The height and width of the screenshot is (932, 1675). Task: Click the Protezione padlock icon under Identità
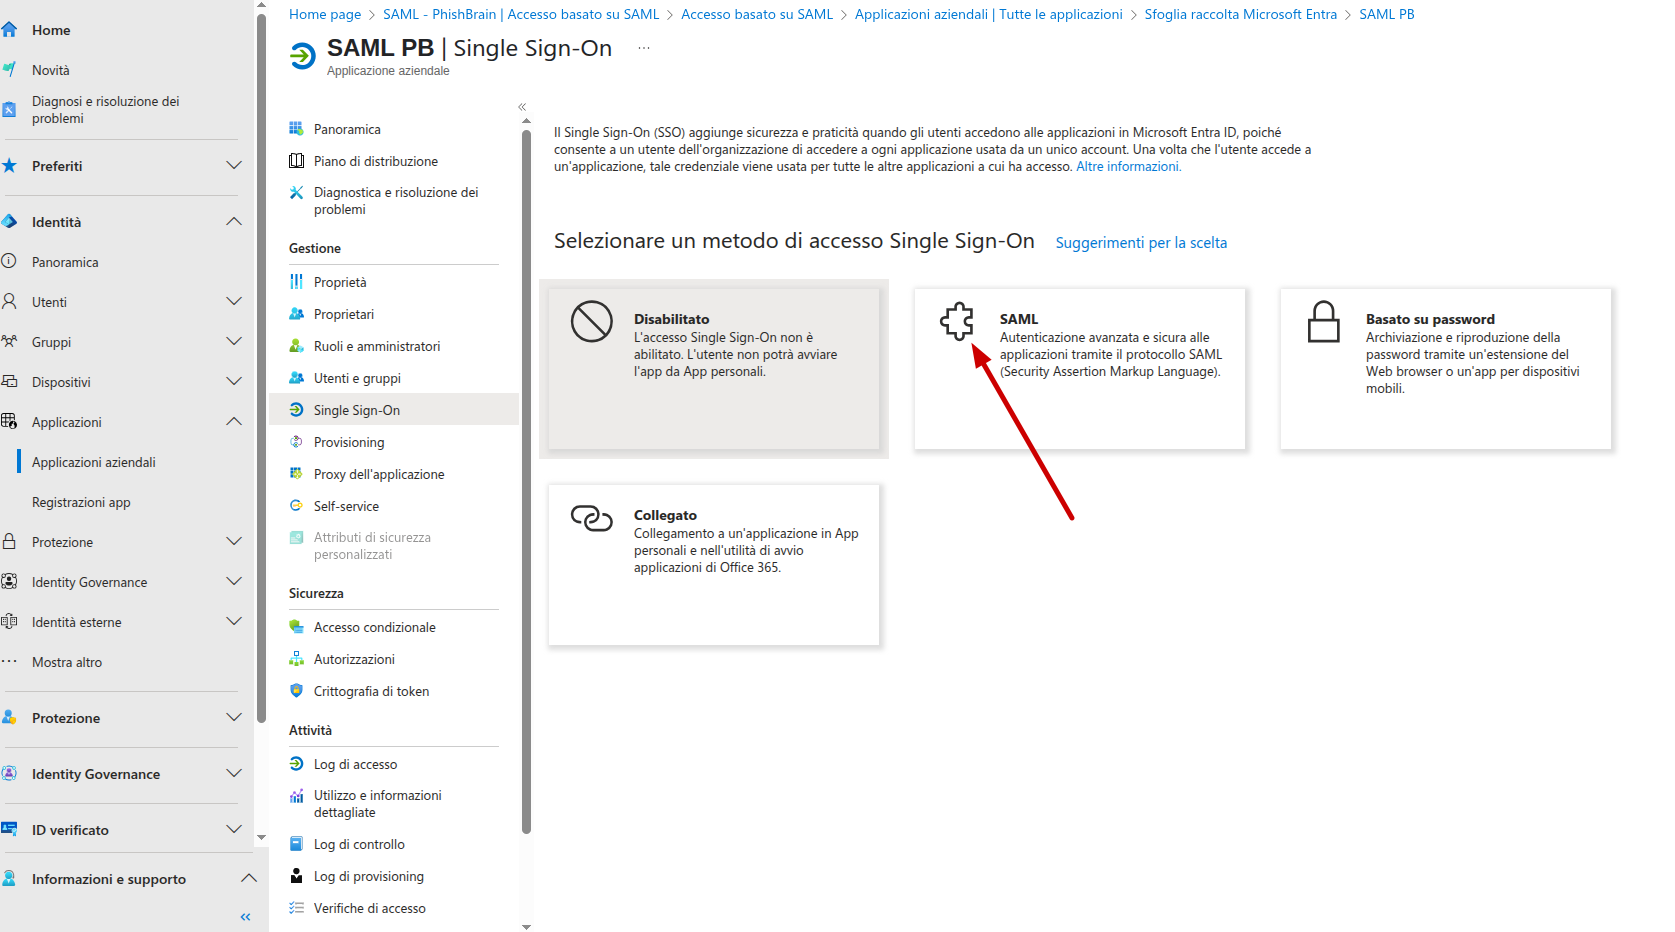click(9, 542)
